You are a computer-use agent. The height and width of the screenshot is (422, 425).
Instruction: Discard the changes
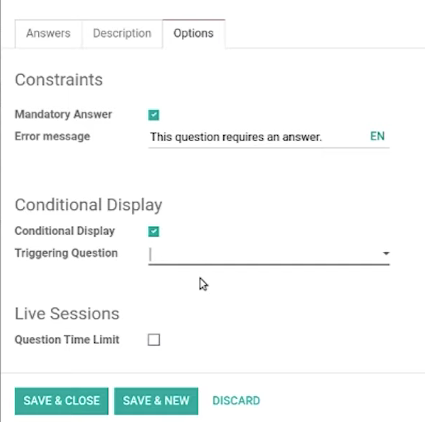click(x=236, y=401)
